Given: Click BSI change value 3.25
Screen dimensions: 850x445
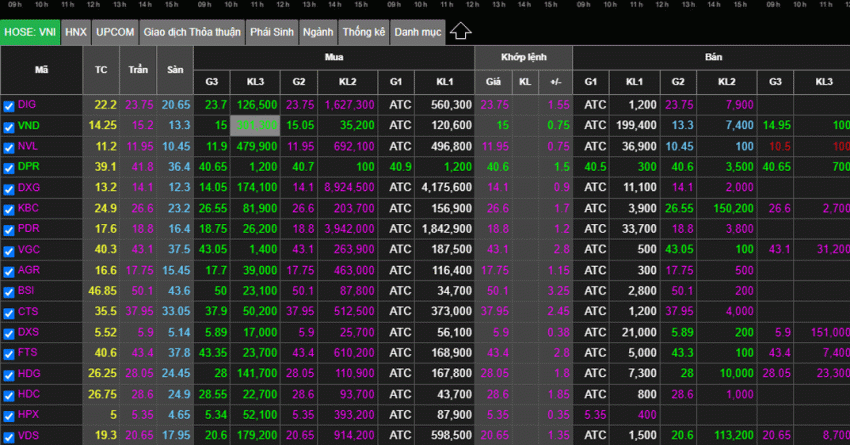Looking at the screenshot, I should click(x=558, y=291).
